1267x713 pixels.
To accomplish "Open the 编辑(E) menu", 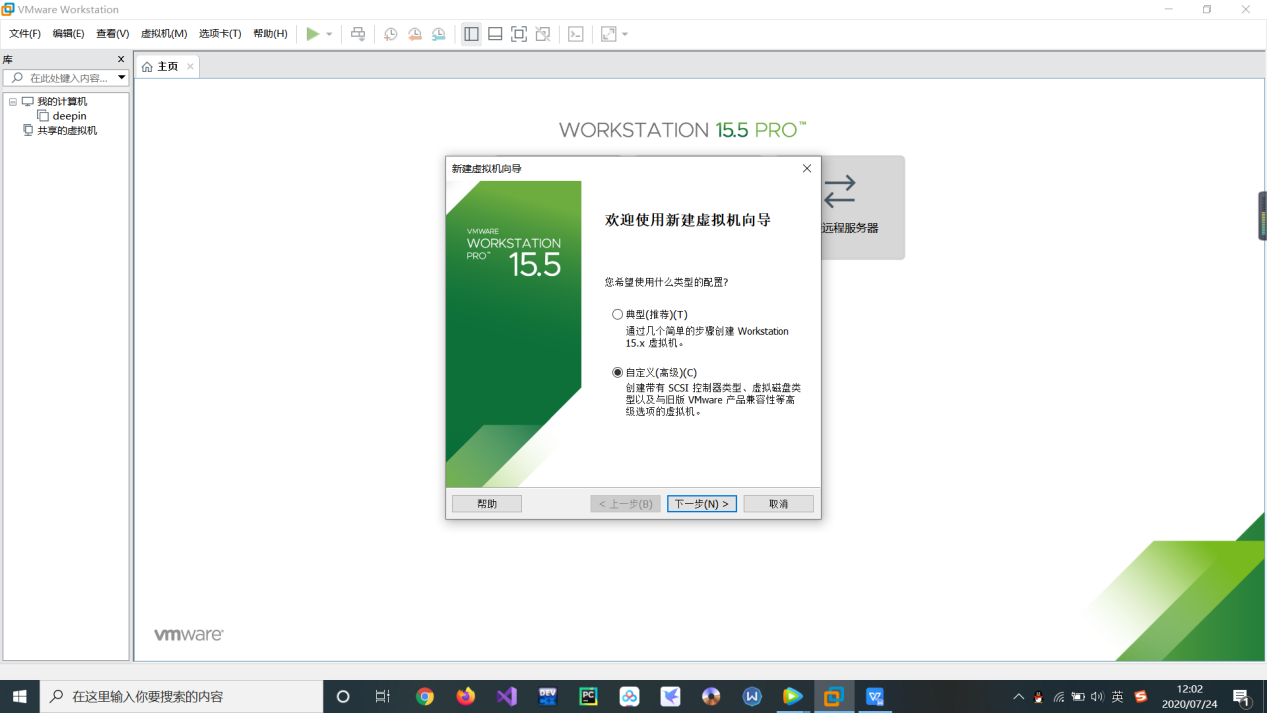I will 68,34.
